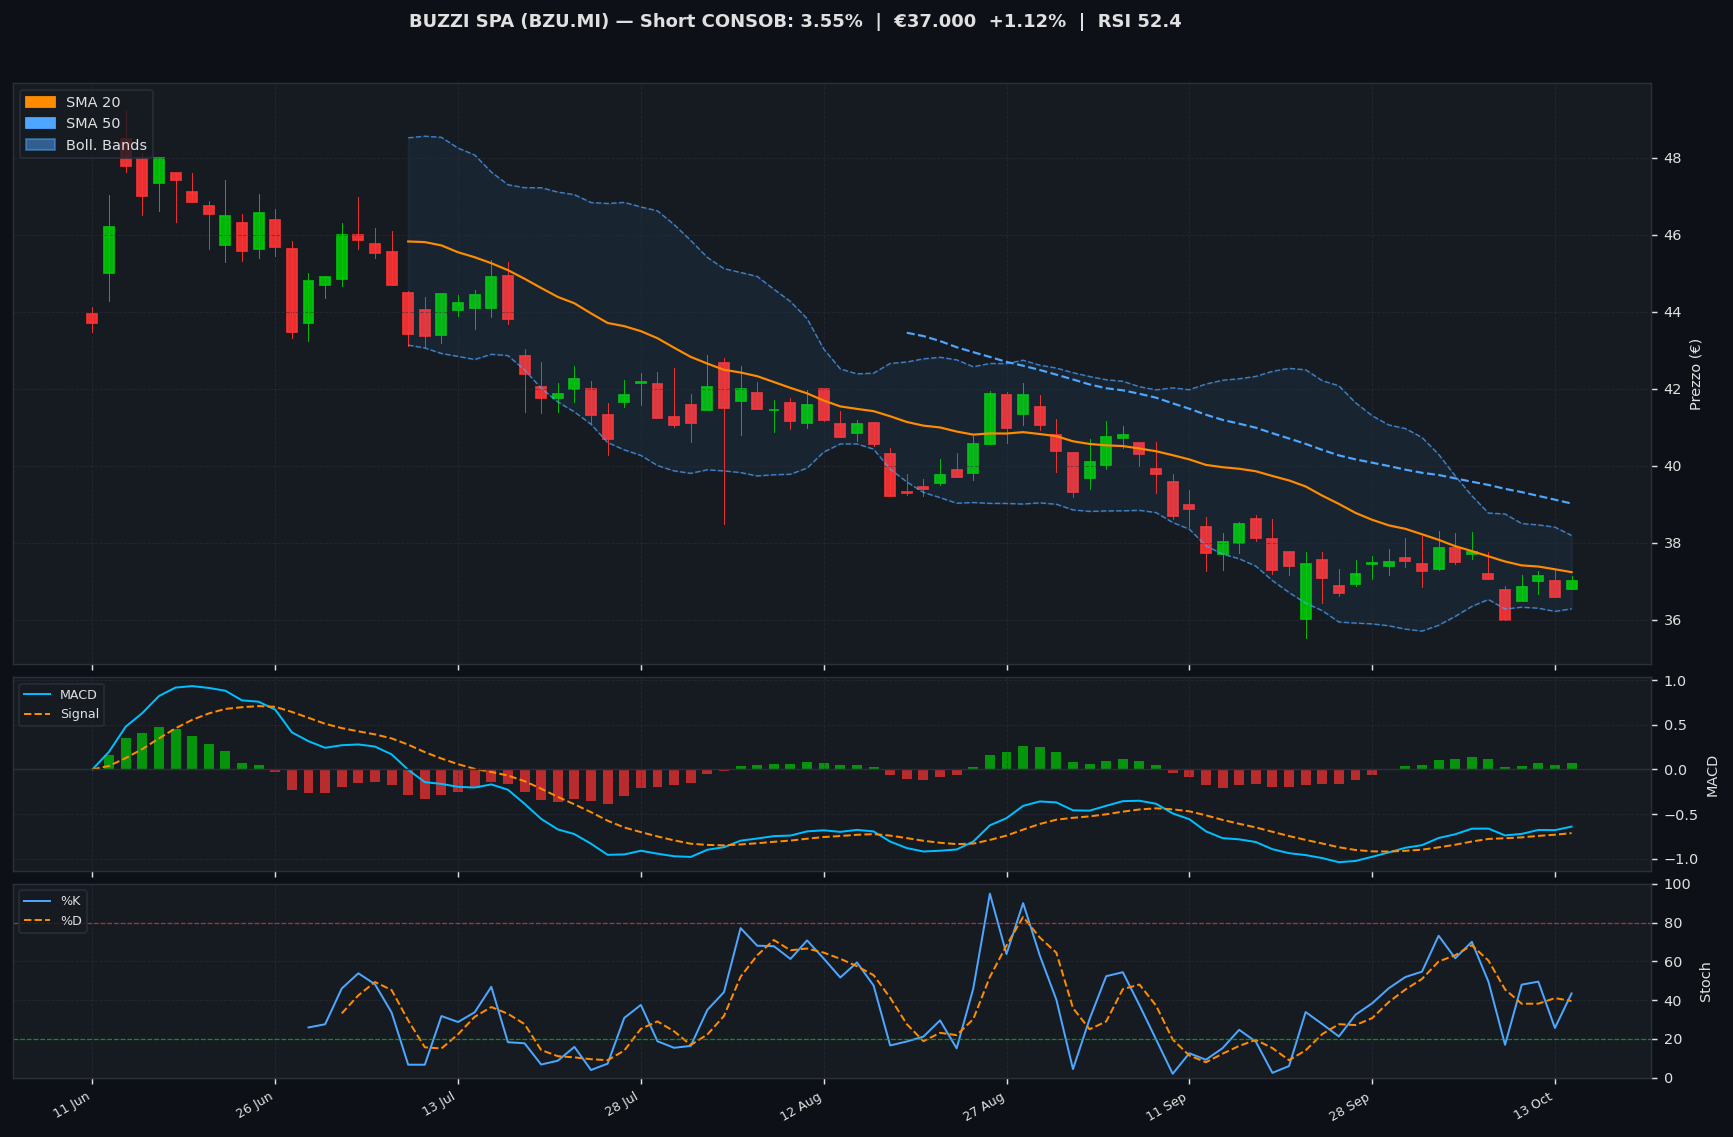
Task: Click the first red candlestick near 11 Jun
Action: [x=92, y=318]
